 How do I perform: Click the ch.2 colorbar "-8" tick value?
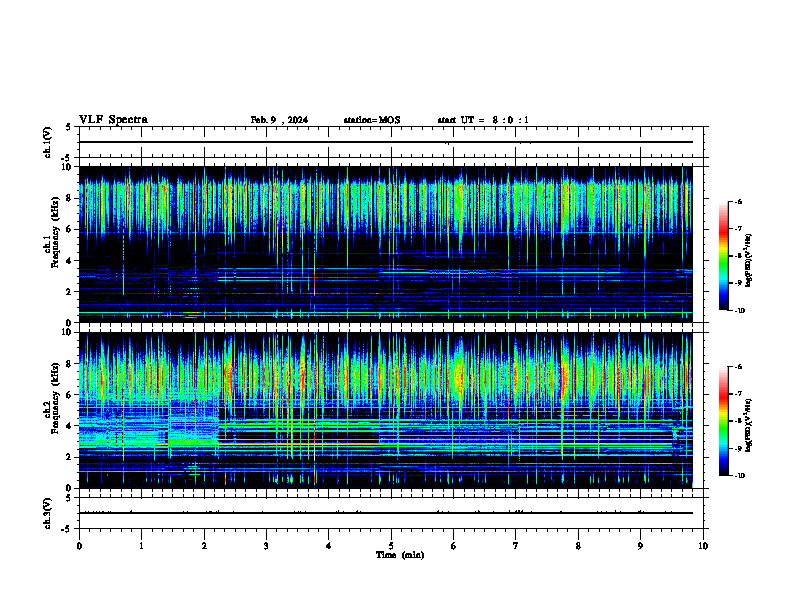point(738,422)
